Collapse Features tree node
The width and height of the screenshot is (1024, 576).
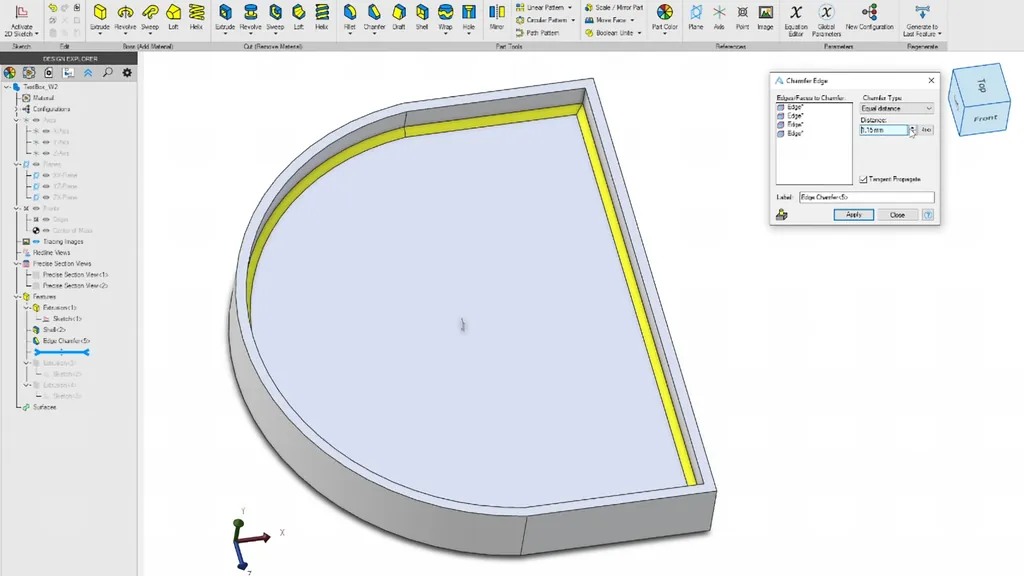click(16, 296)
